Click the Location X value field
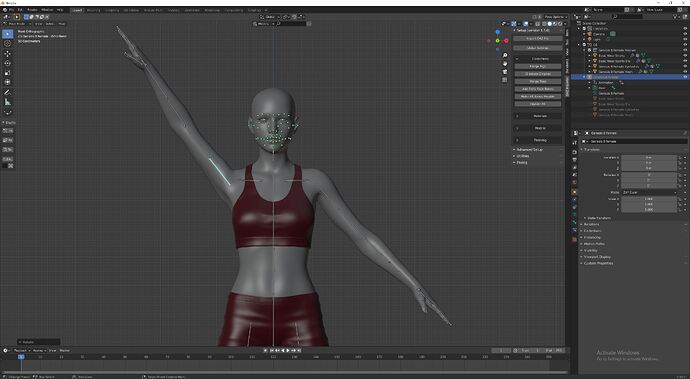Screen dimensions: 690x379 [649, 157]
